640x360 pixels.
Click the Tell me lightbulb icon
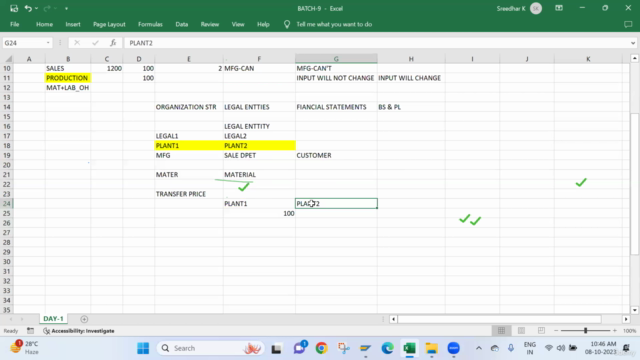click(x=287, y=24)
